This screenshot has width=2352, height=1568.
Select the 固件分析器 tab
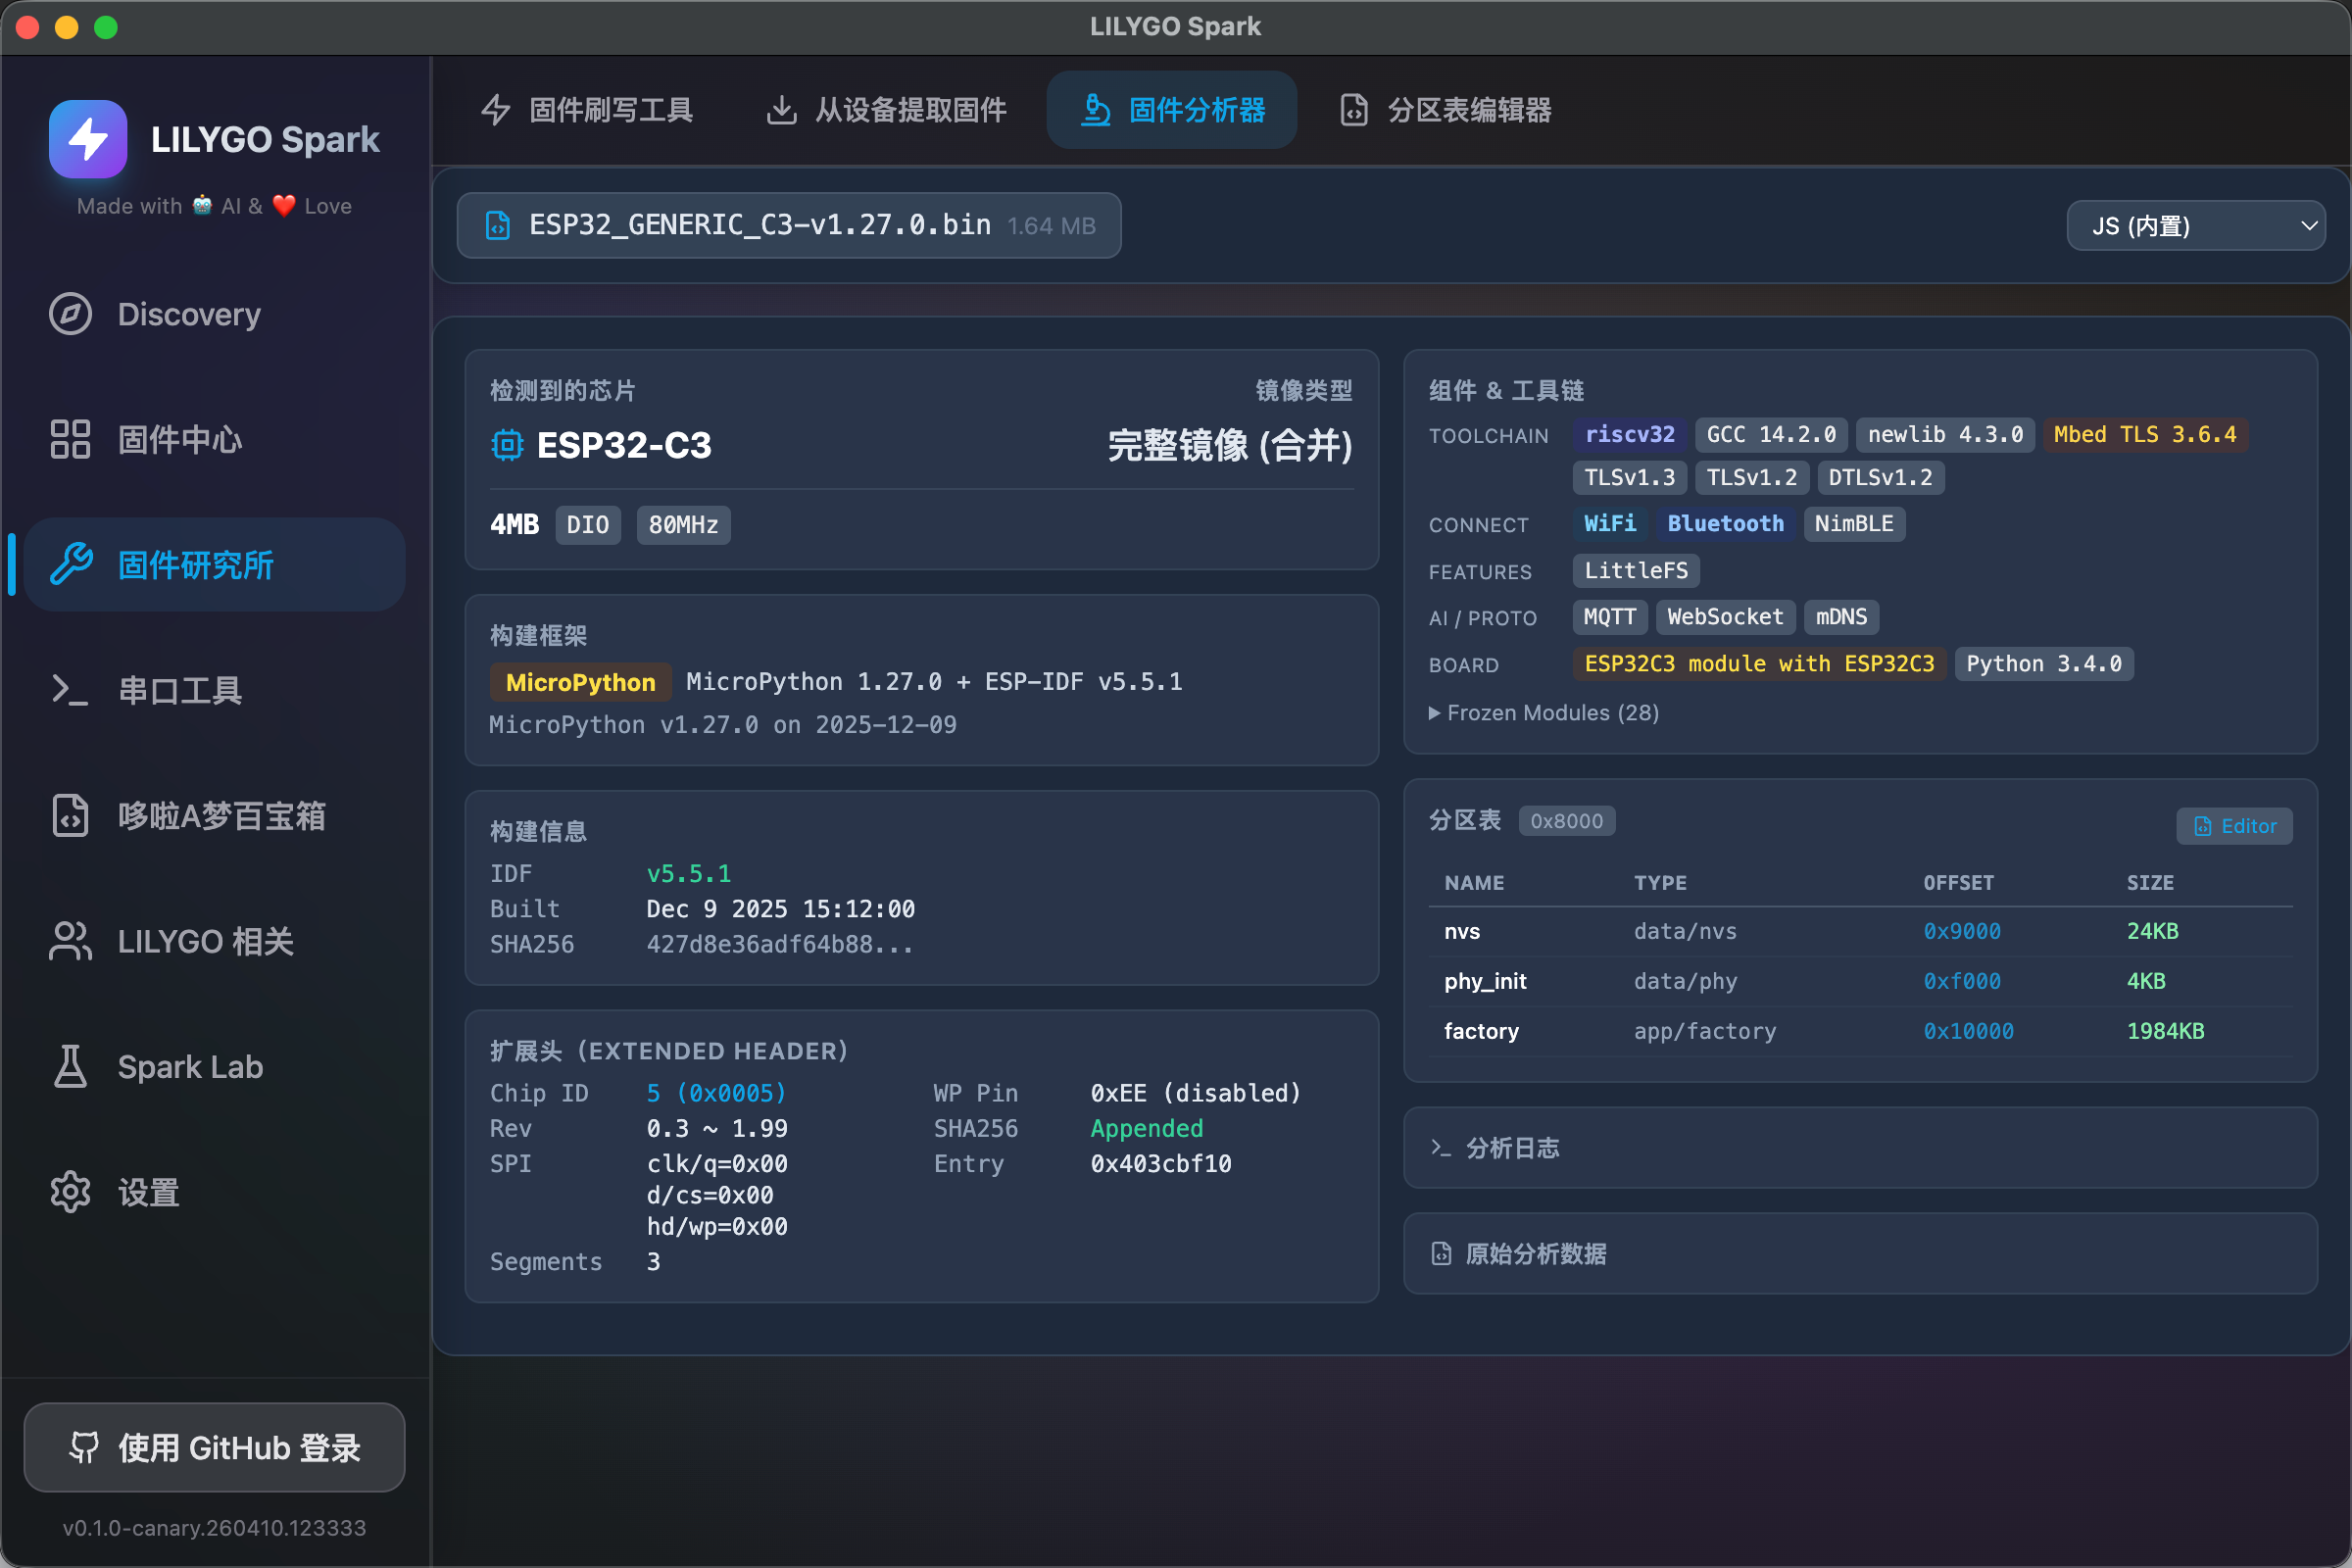[1172, 110]
